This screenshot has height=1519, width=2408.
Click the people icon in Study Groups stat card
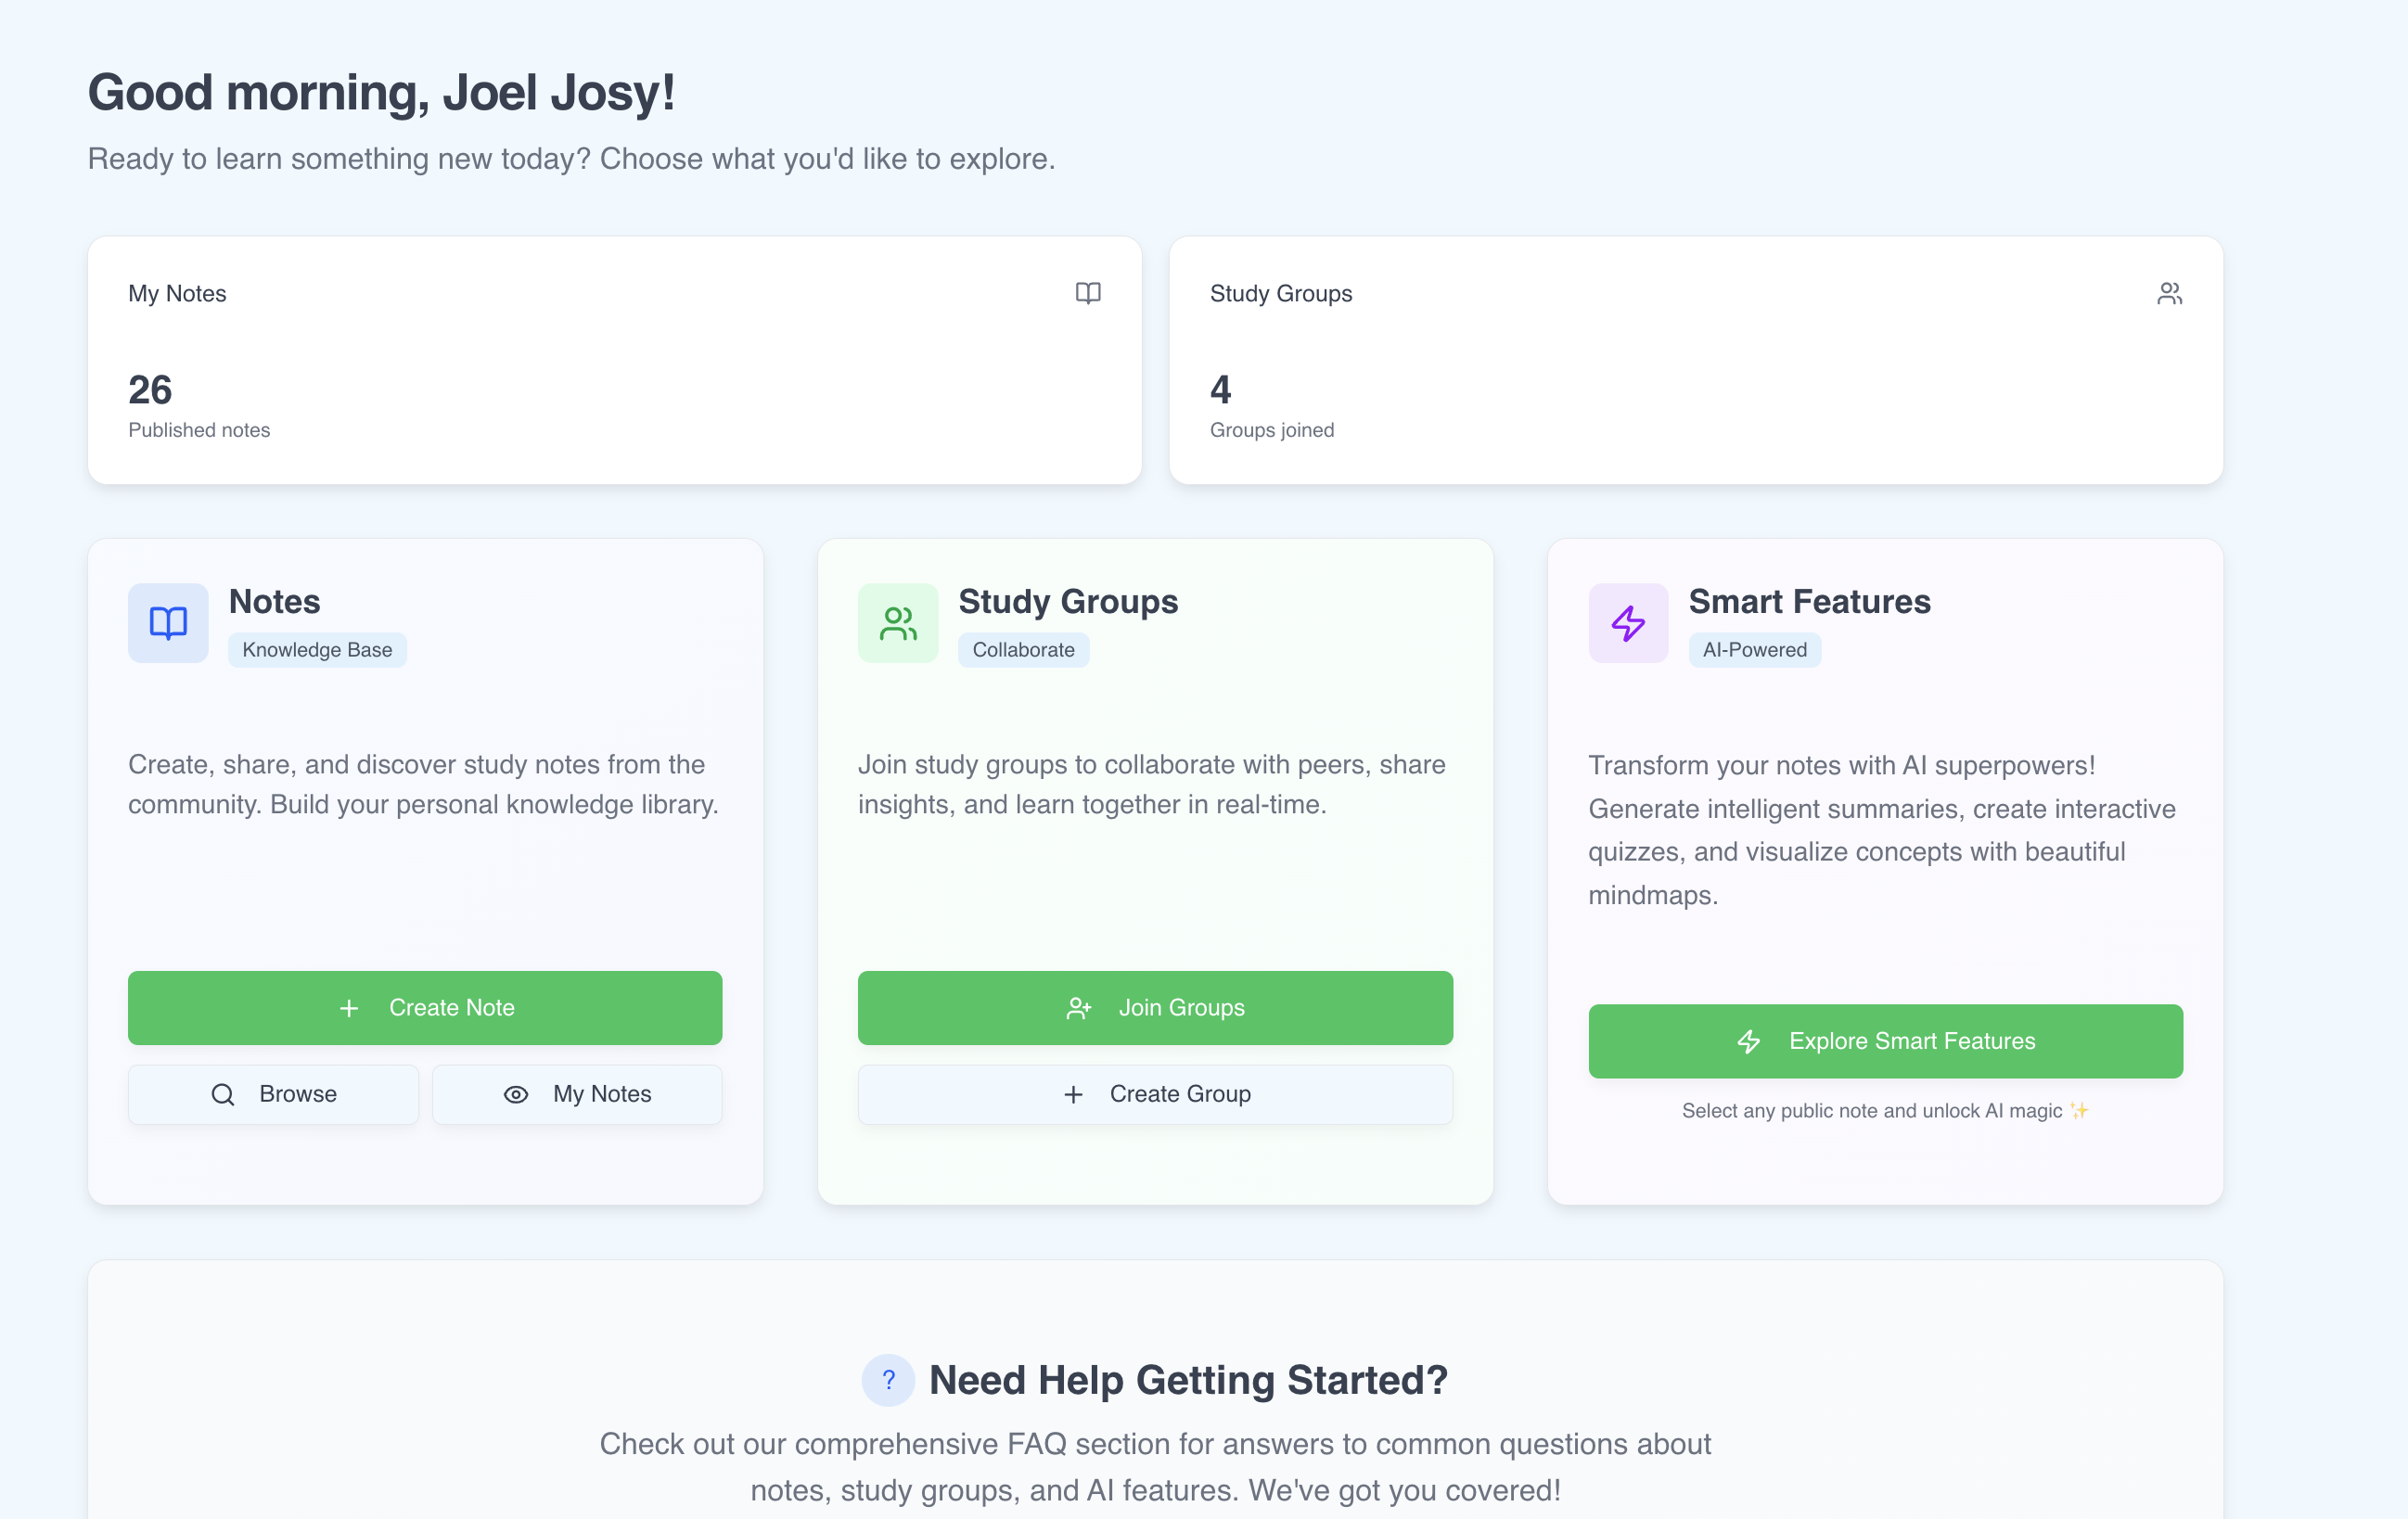[x=2169, y=293]
